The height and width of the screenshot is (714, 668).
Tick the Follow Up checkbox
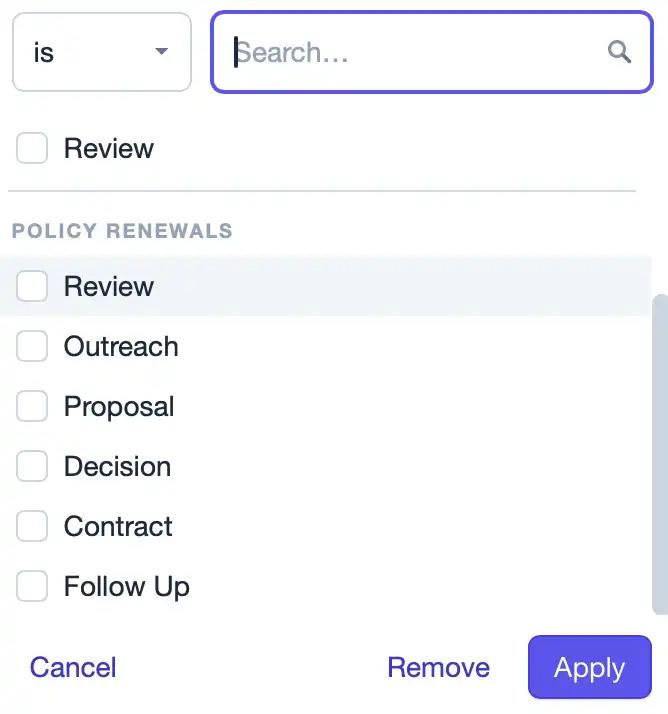point(32,586)
